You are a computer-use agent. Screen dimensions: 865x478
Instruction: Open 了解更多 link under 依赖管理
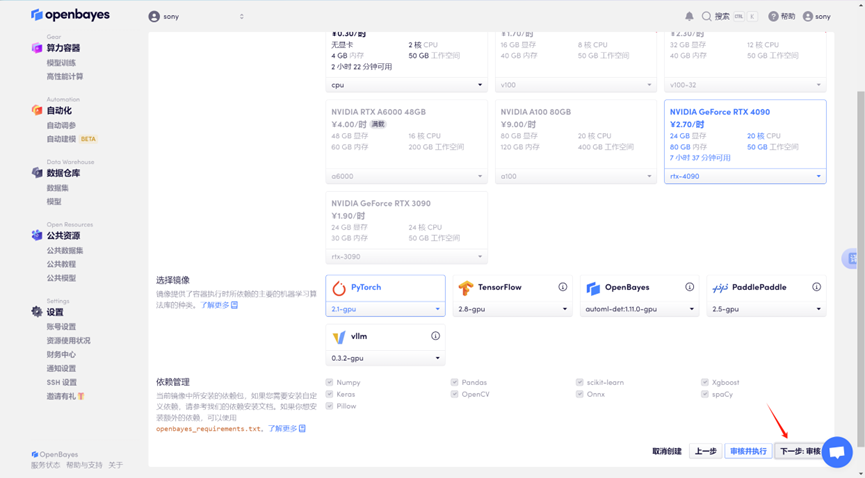pyautogui.click(x=287, y=429)
